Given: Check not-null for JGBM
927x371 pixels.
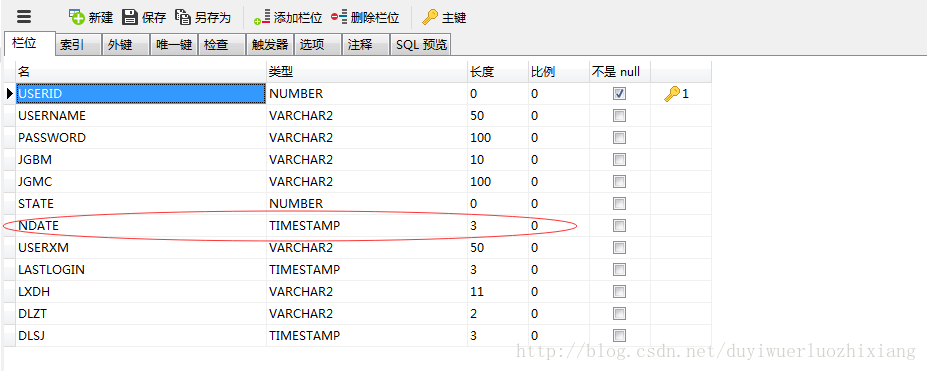Looking at the screenshot, I should pyautogui.click(x=619, y=160).
